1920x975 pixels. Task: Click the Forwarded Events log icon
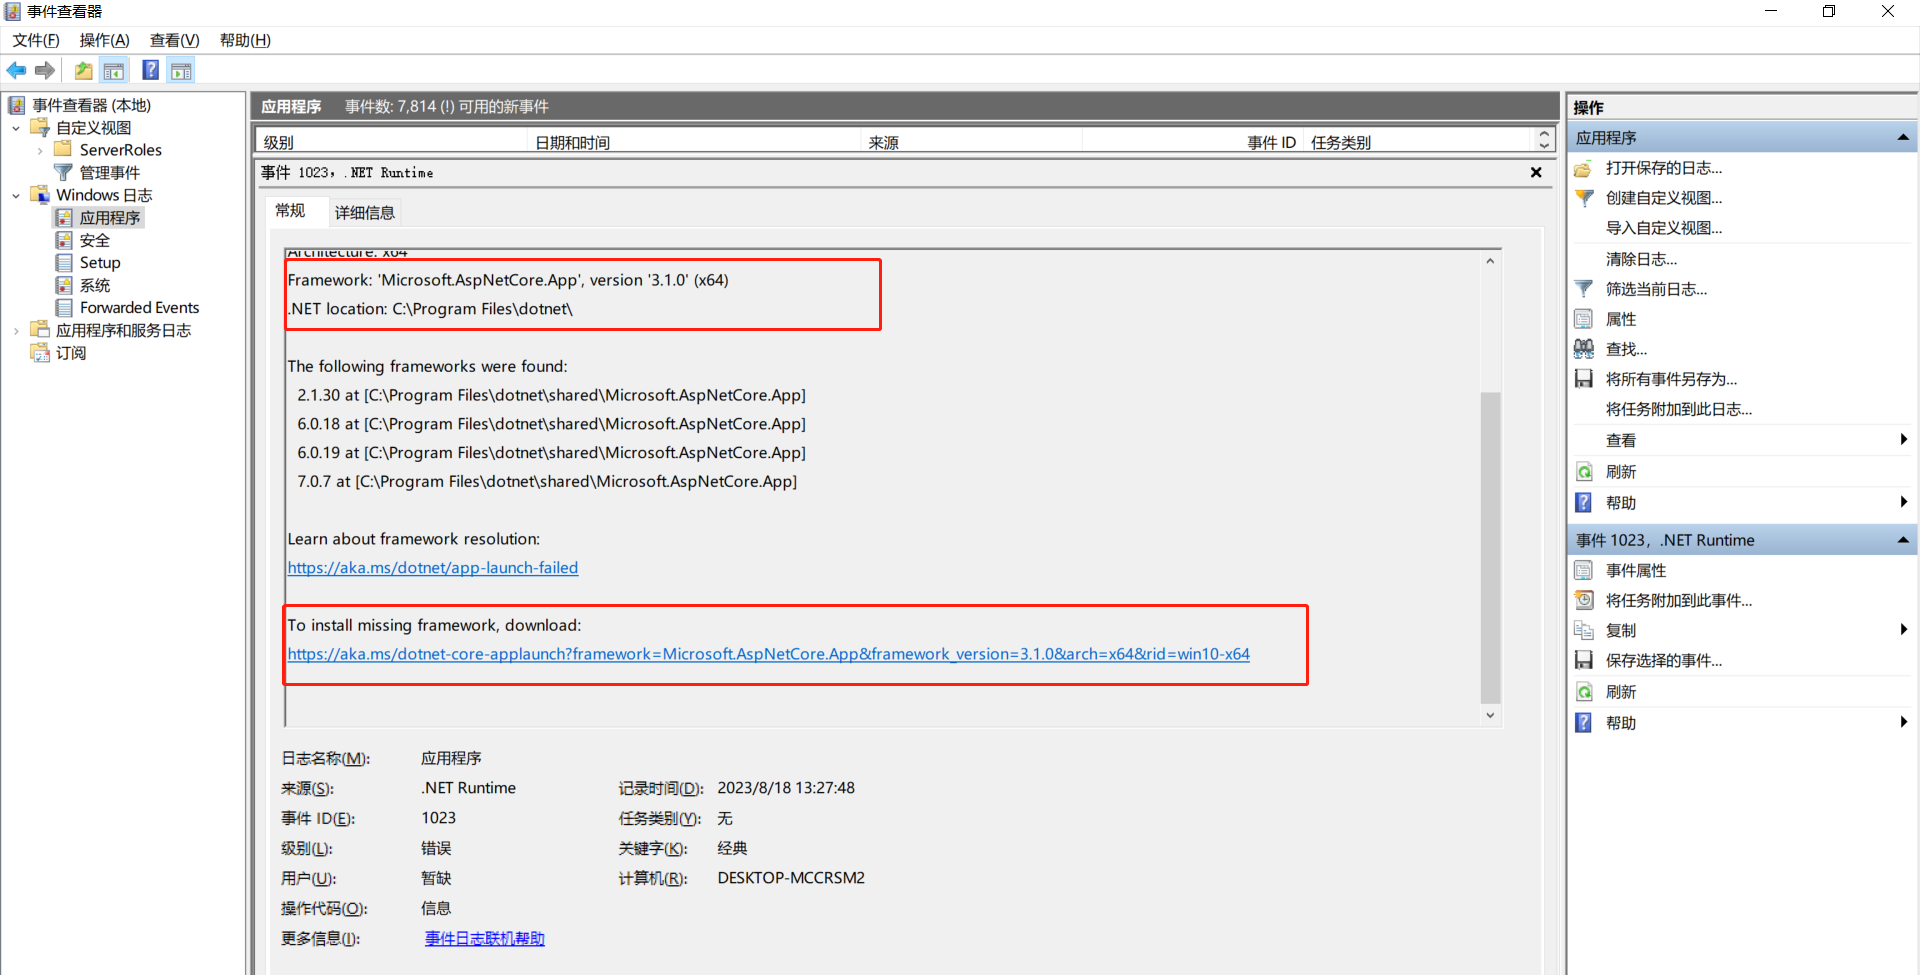[x=64, y=308]
